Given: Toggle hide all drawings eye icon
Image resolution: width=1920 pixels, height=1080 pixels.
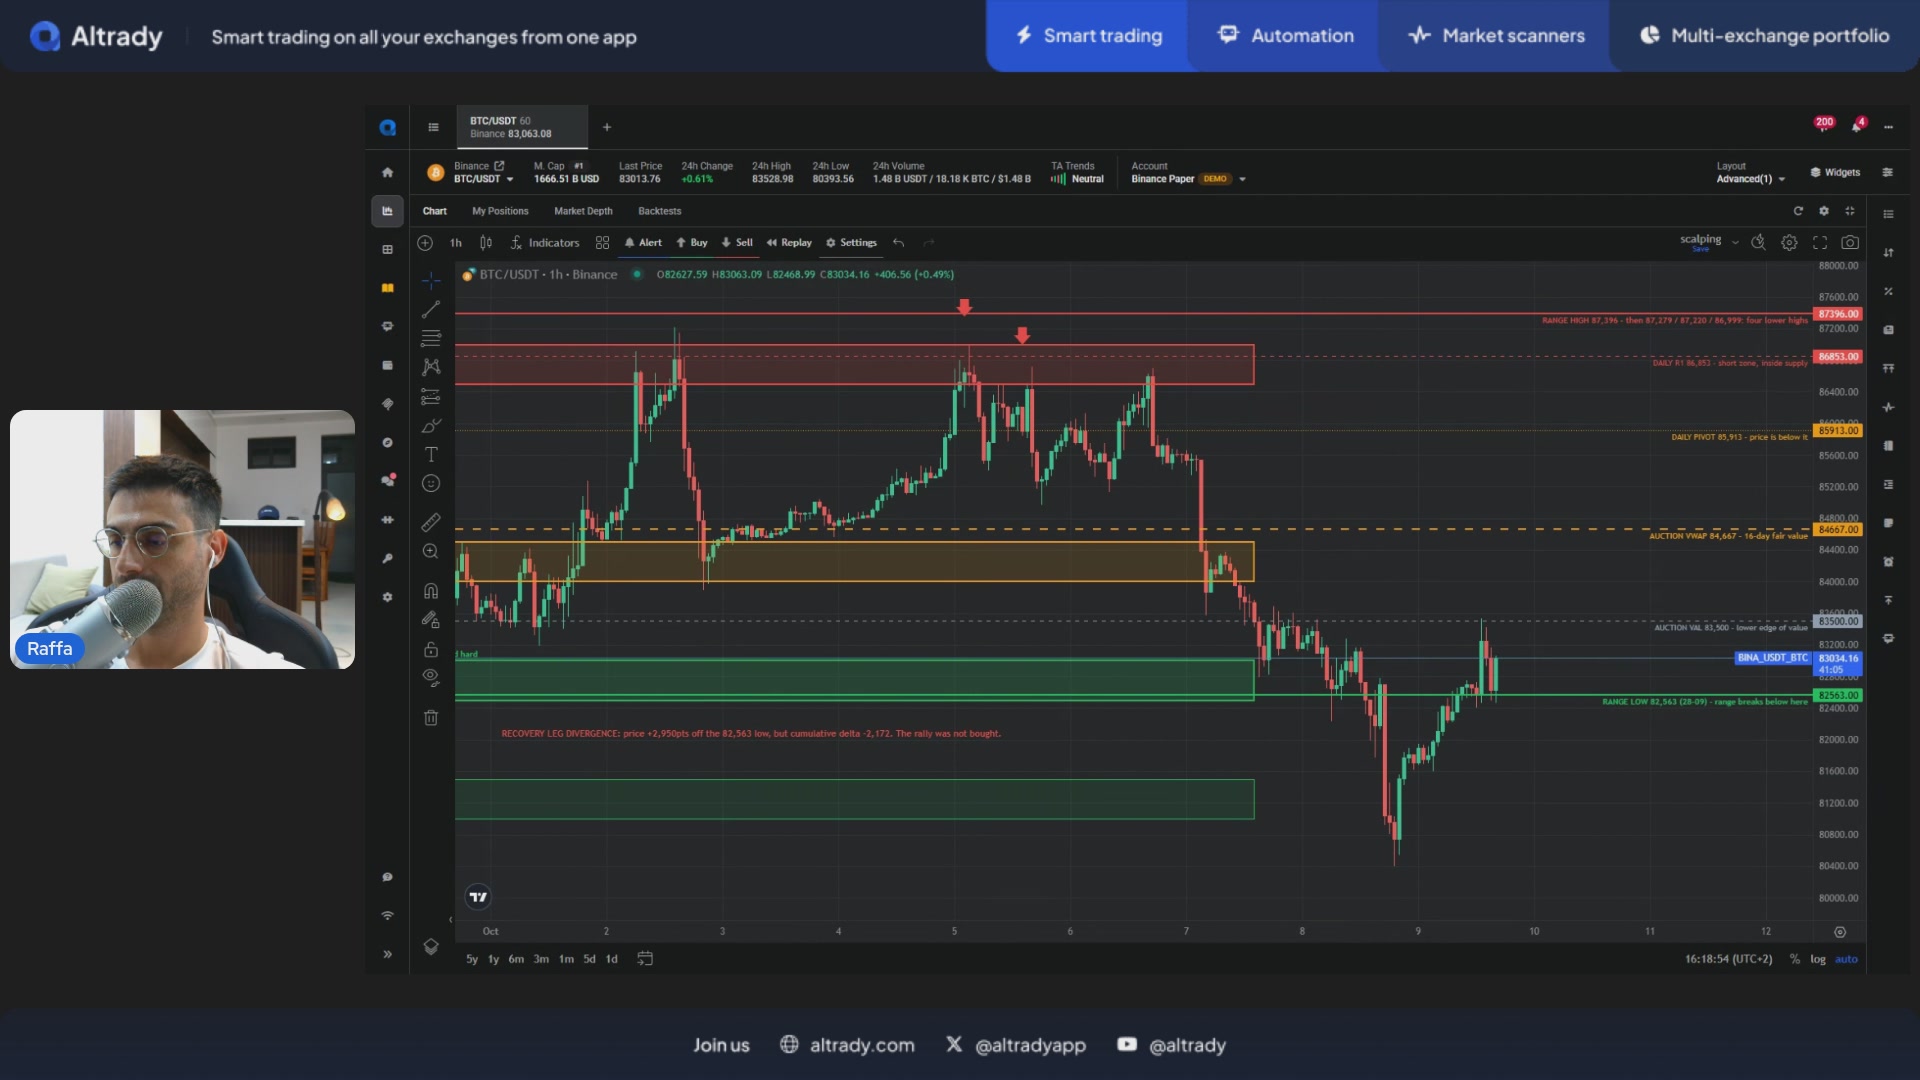Looking at the screenshot, I should [x=431, y=678].
